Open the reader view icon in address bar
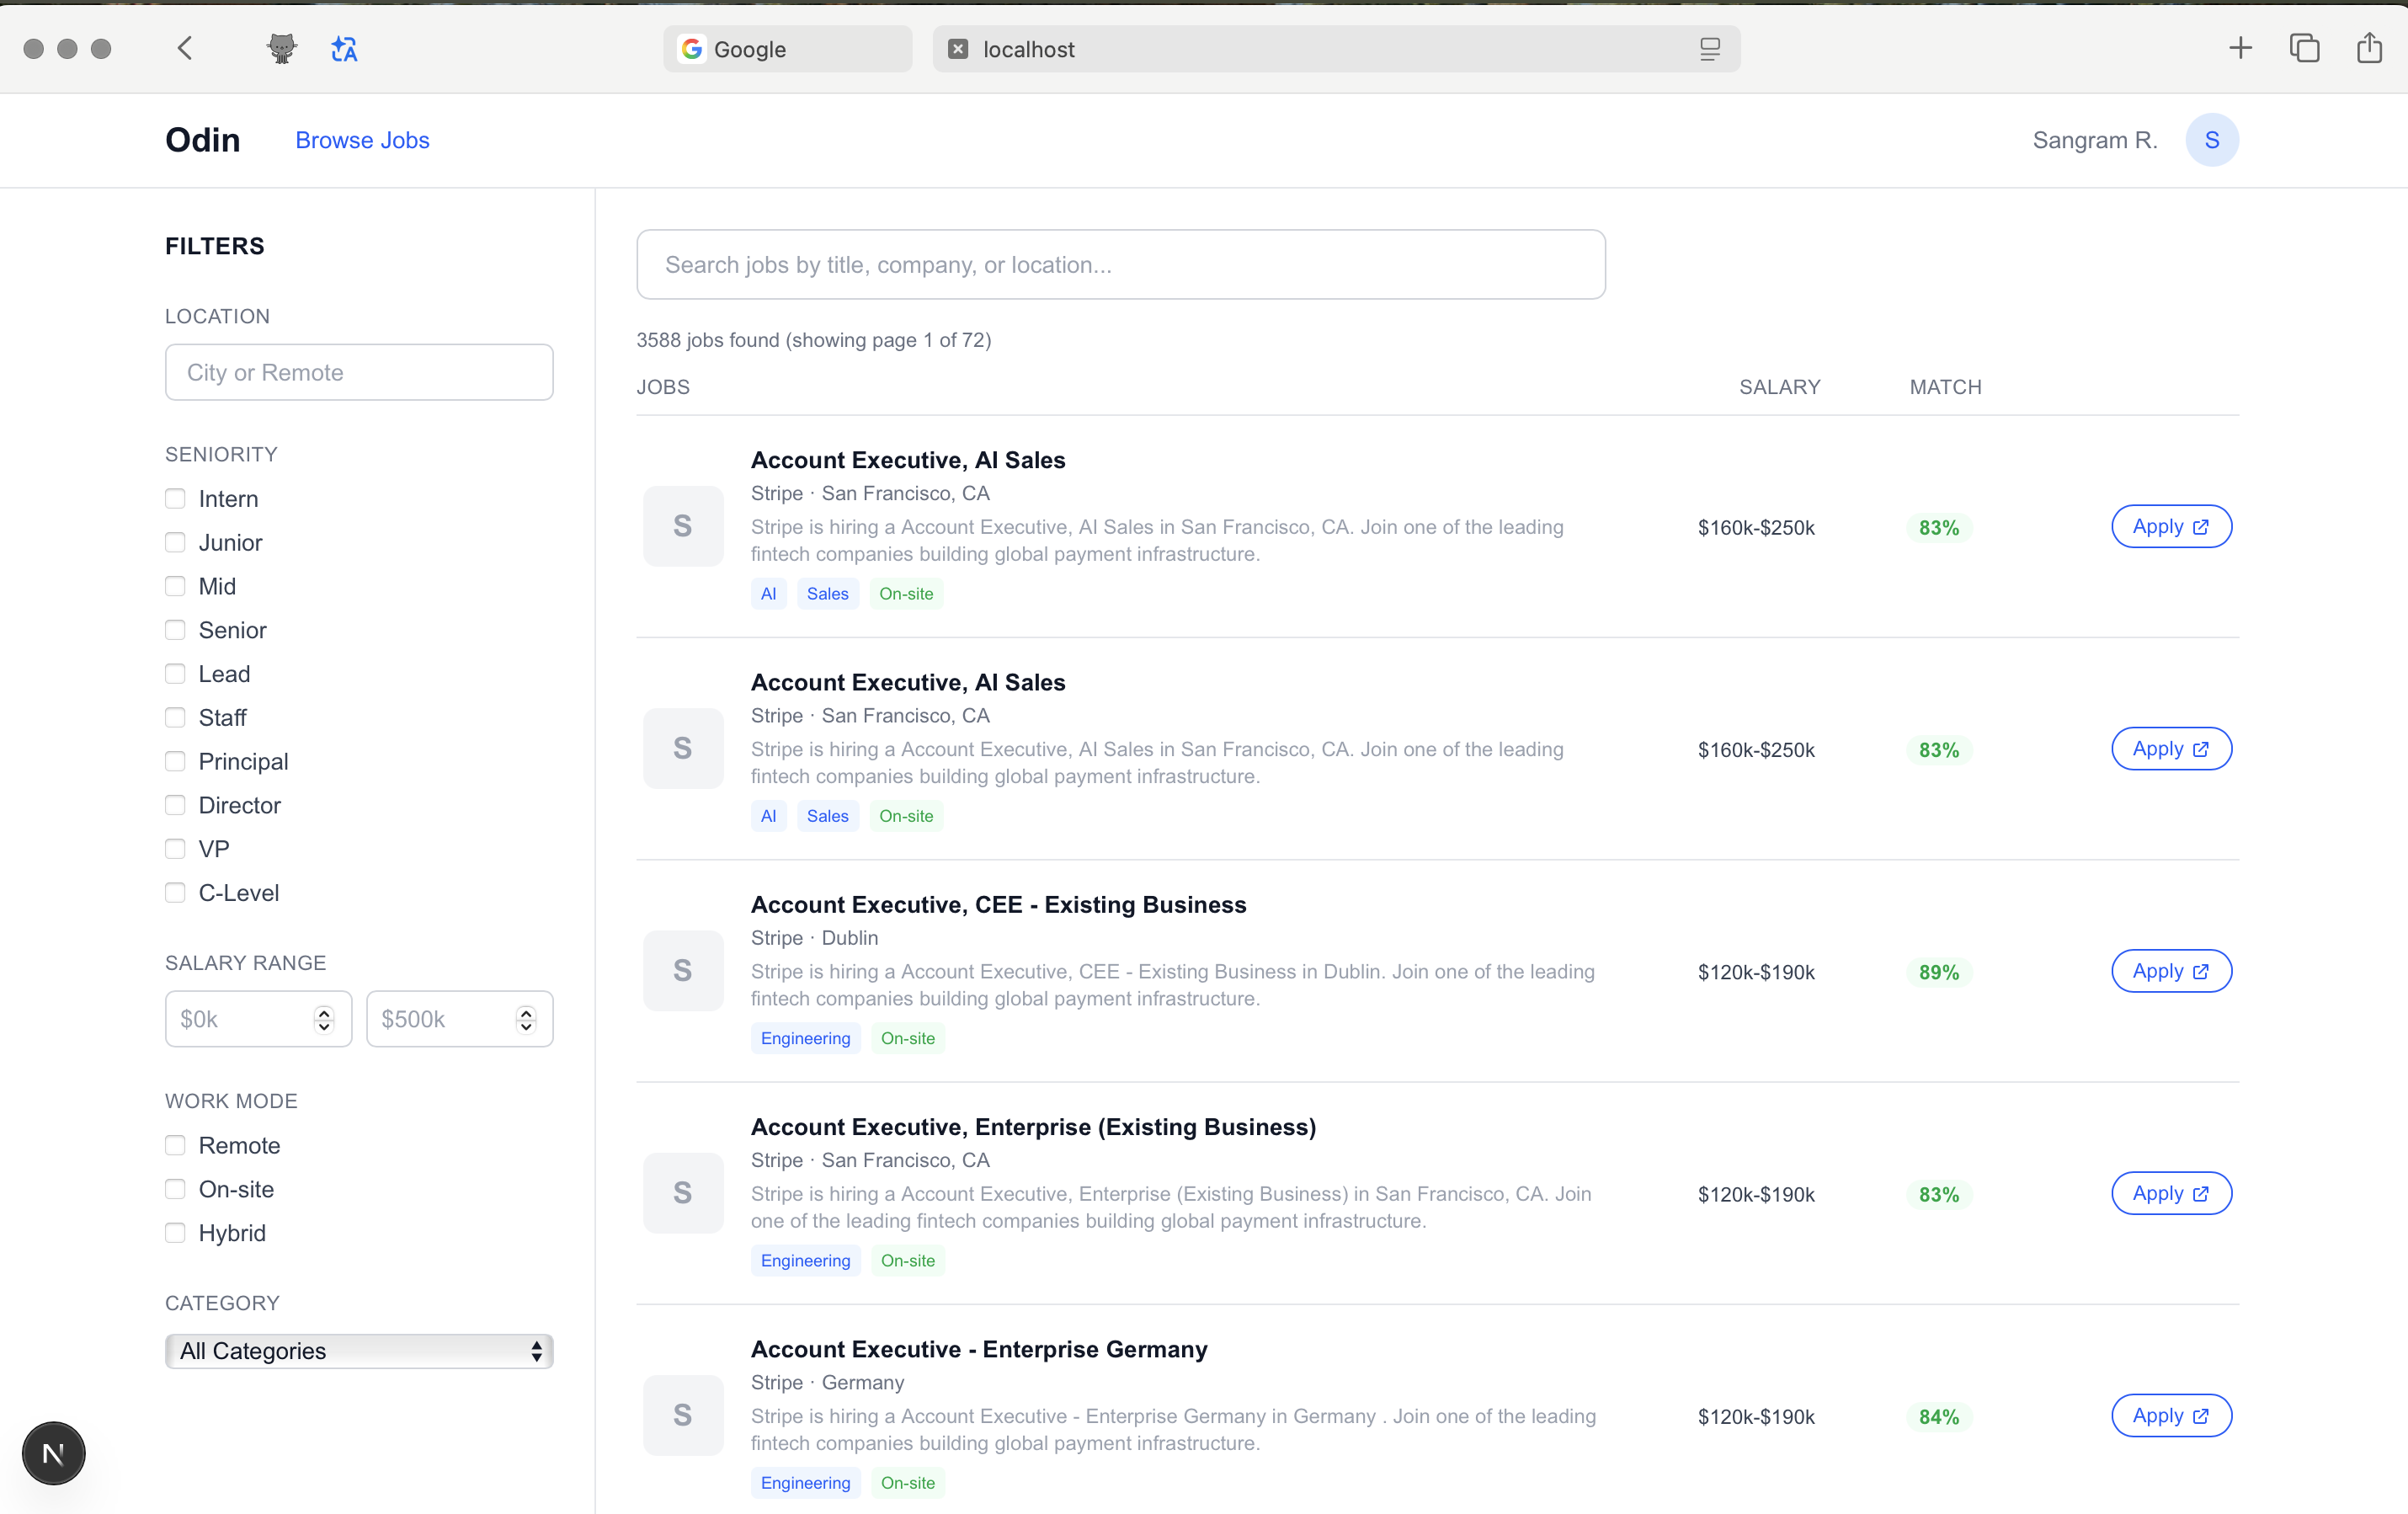2408x1514 pixels. 1710,49
